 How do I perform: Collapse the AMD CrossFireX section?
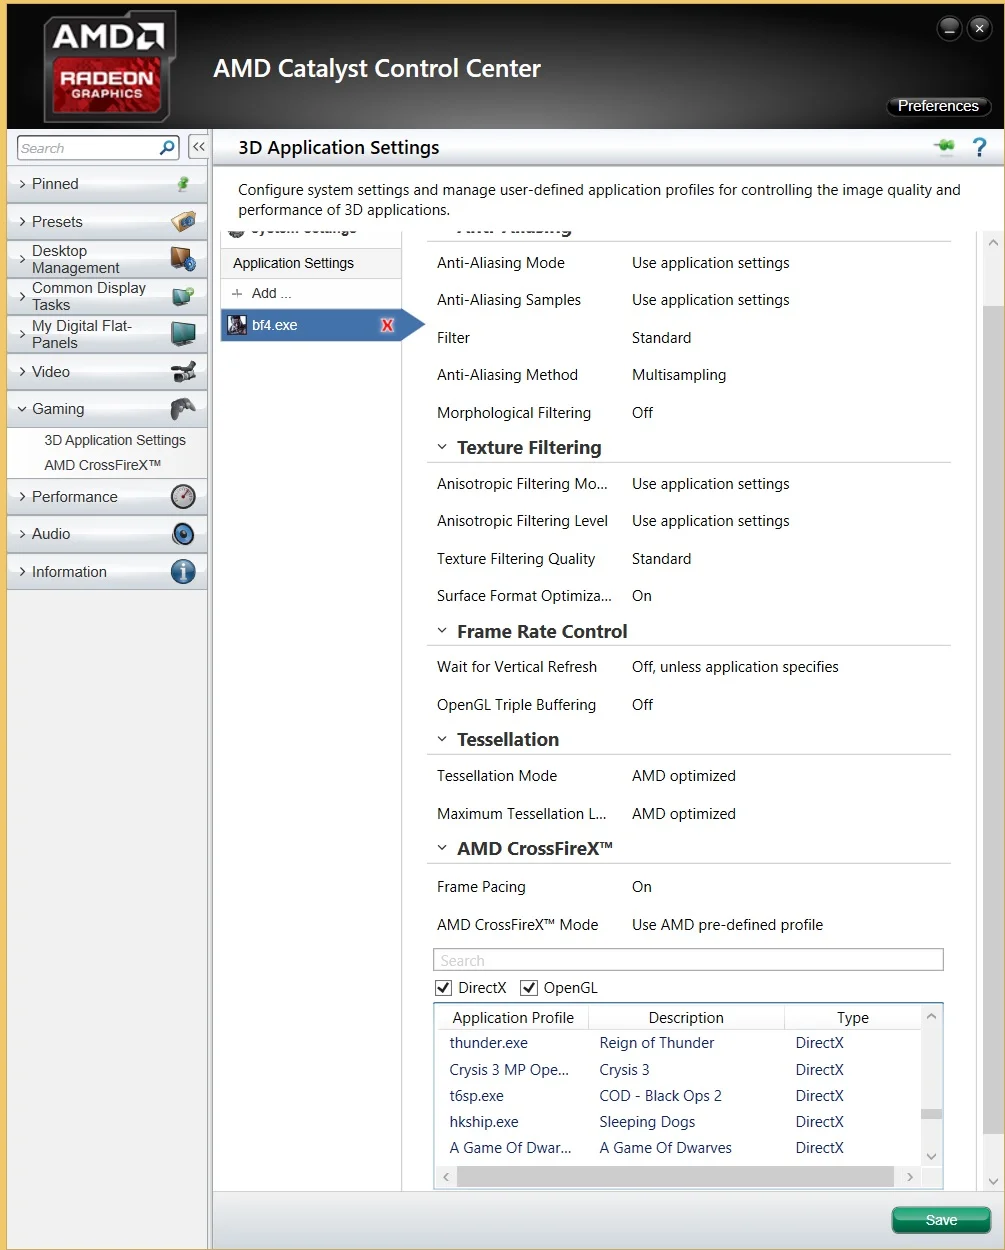[442, 848]
